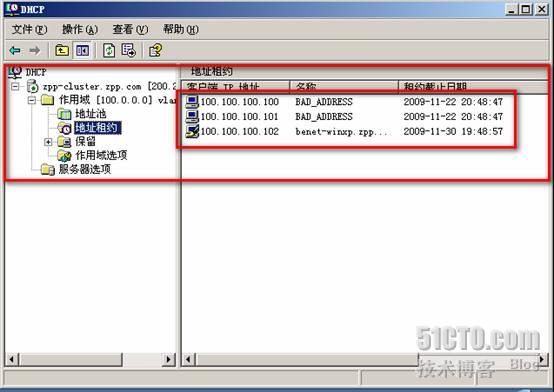554x392 pixels.
Task: Click the Refresh toolbar icon
Action: pos(109,50)
